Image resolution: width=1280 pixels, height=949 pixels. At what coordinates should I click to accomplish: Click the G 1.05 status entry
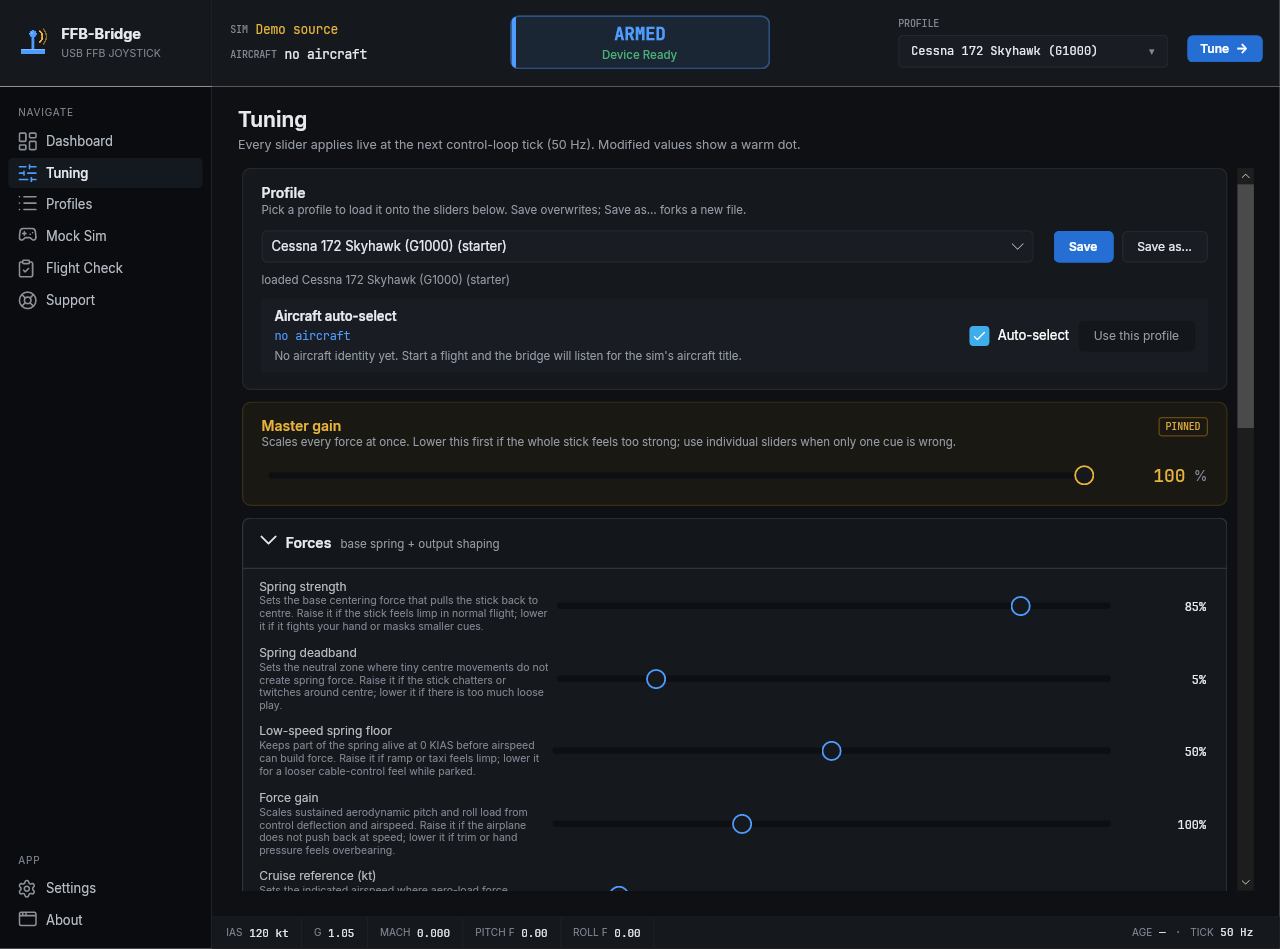click(334, 933)
